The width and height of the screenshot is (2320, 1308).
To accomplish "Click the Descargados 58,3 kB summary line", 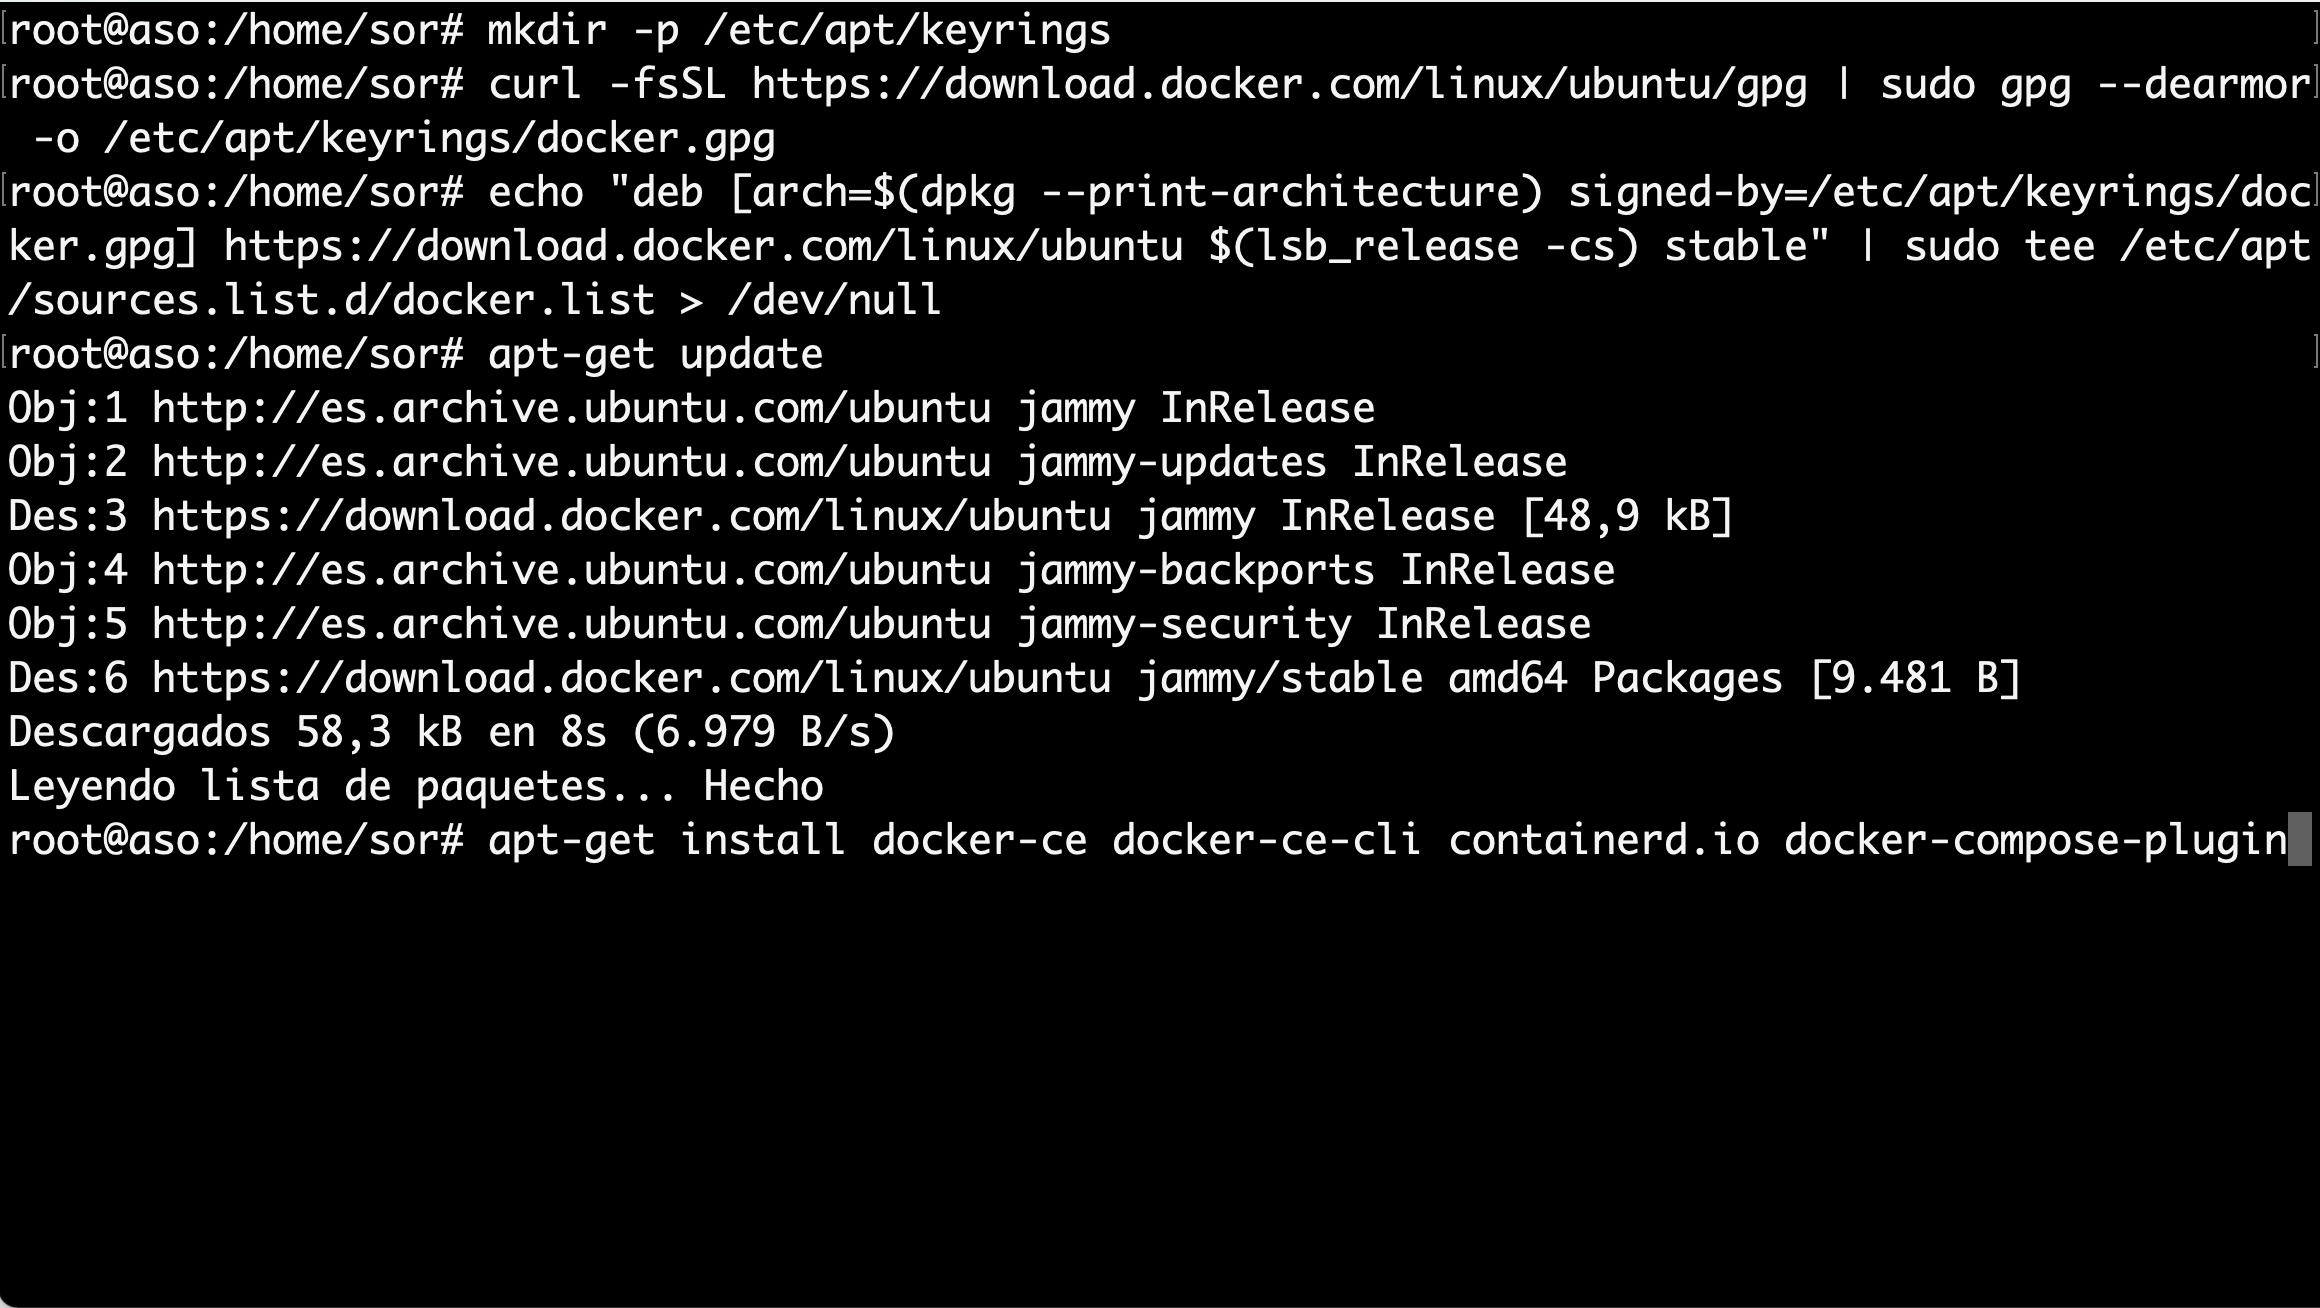I will point(451,732).
